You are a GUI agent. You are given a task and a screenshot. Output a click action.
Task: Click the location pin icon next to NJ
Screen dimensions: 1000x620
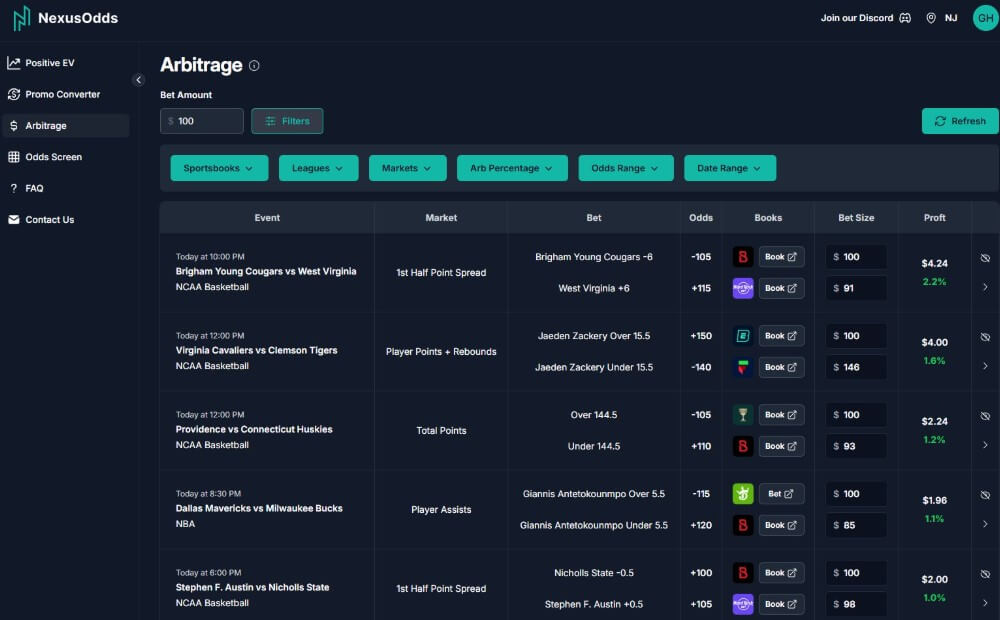[930, 17]
